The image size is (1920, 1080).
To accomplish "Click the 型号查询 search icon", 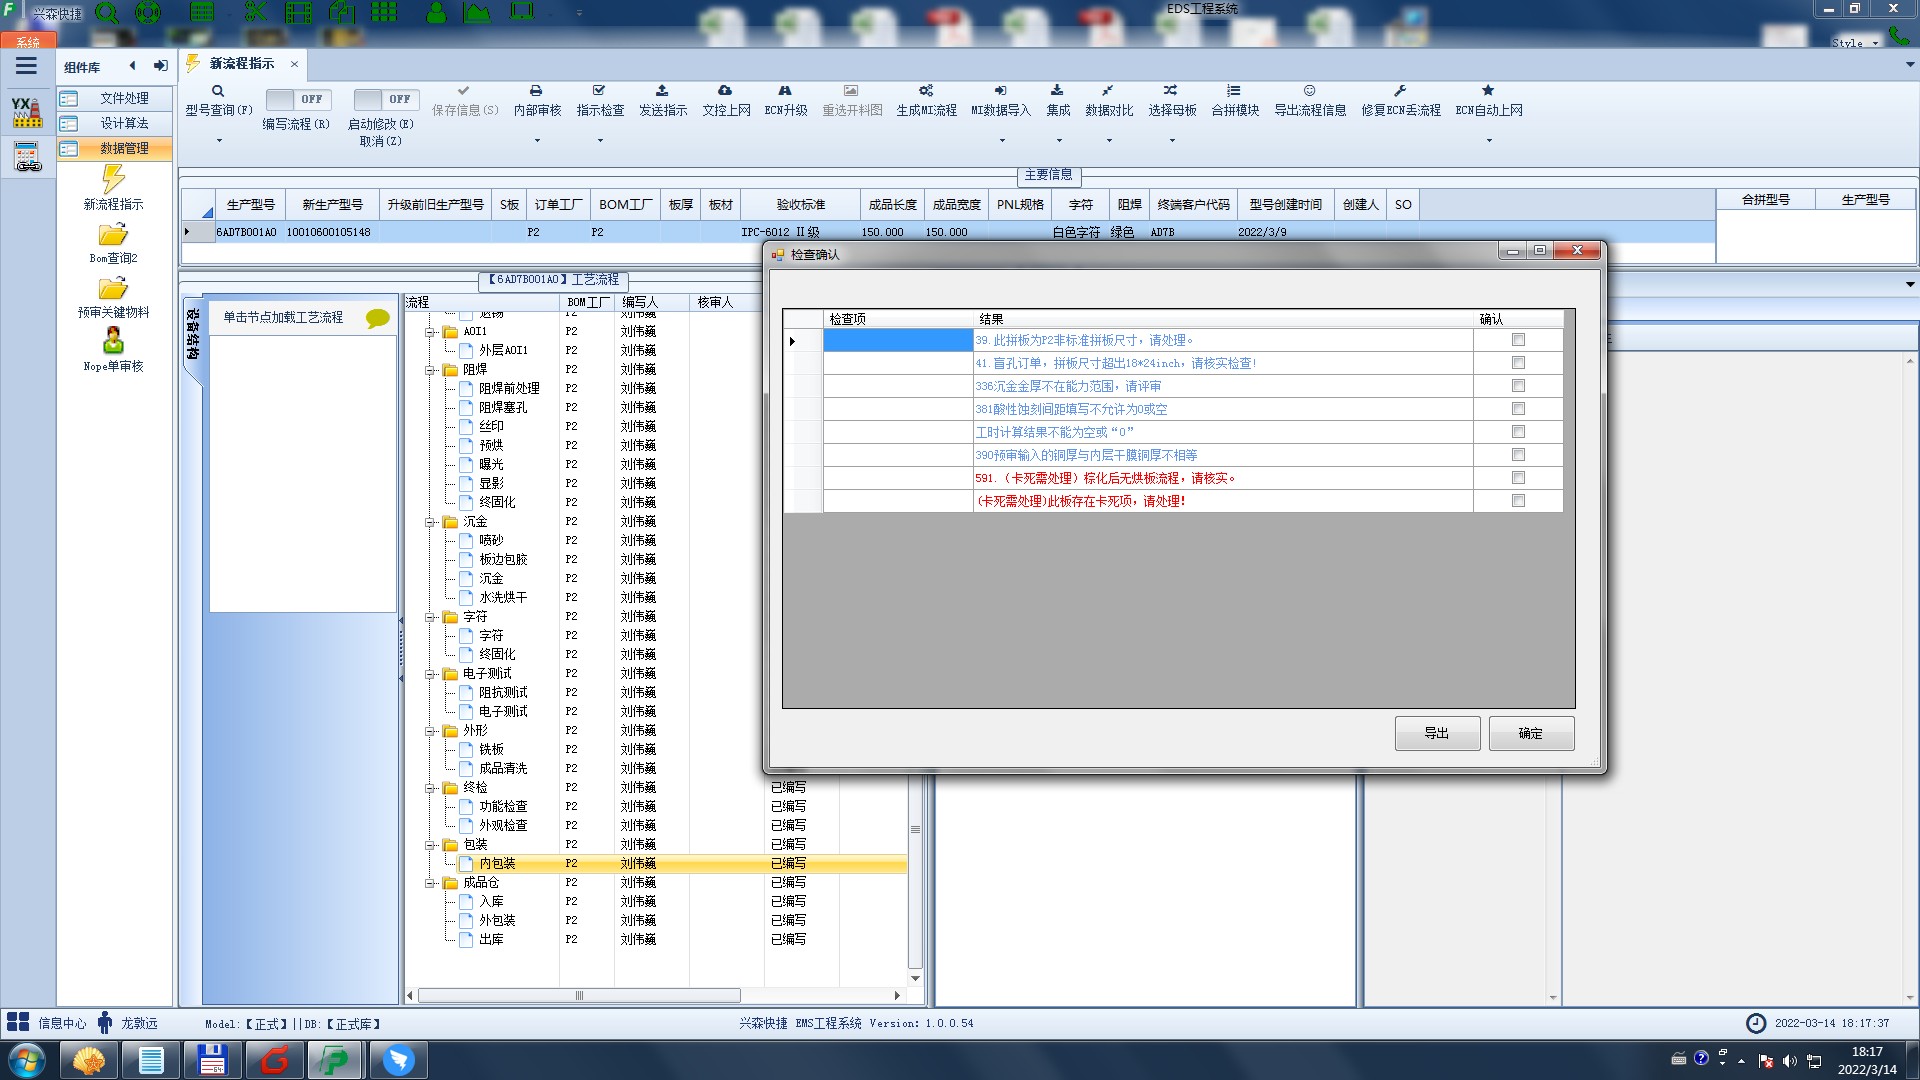I will point(218,91).
